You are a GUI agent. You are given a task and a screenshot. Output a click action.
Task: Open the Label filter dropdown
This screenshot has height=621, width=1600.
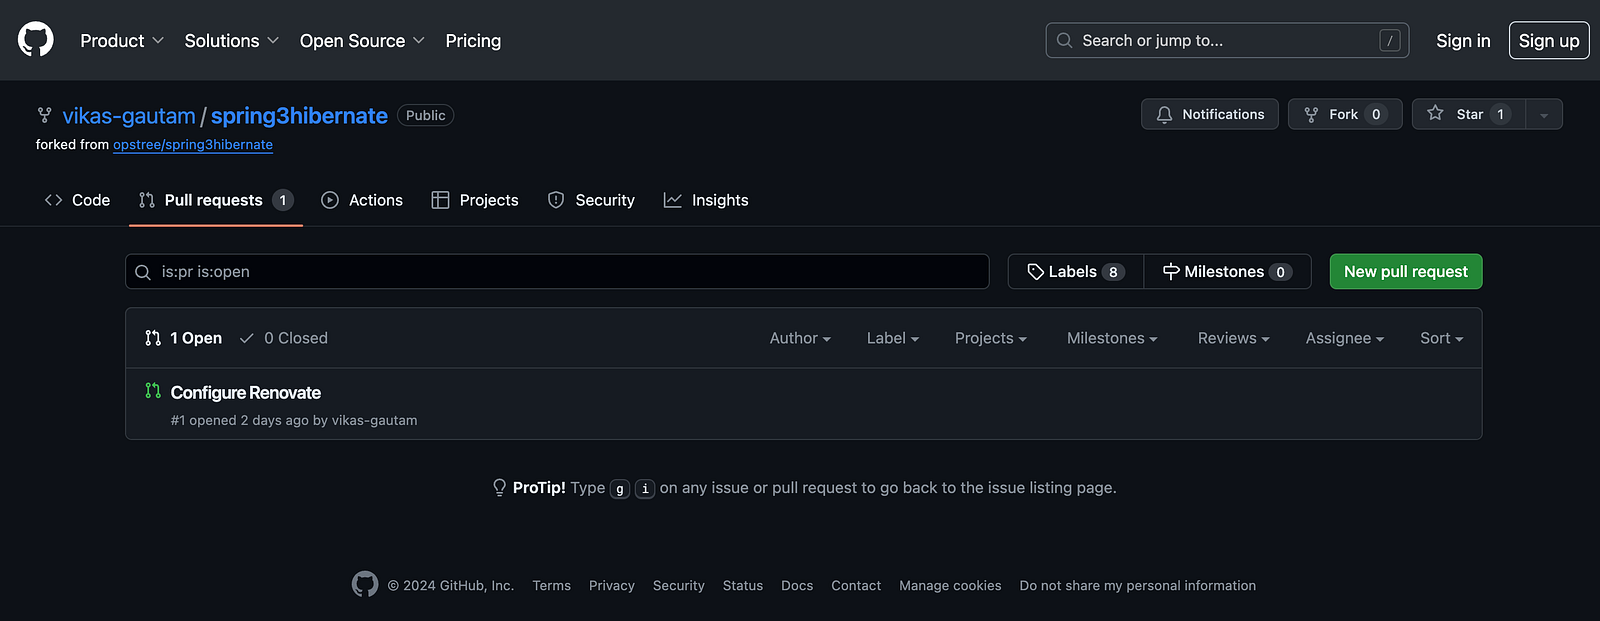coord(893,338)
